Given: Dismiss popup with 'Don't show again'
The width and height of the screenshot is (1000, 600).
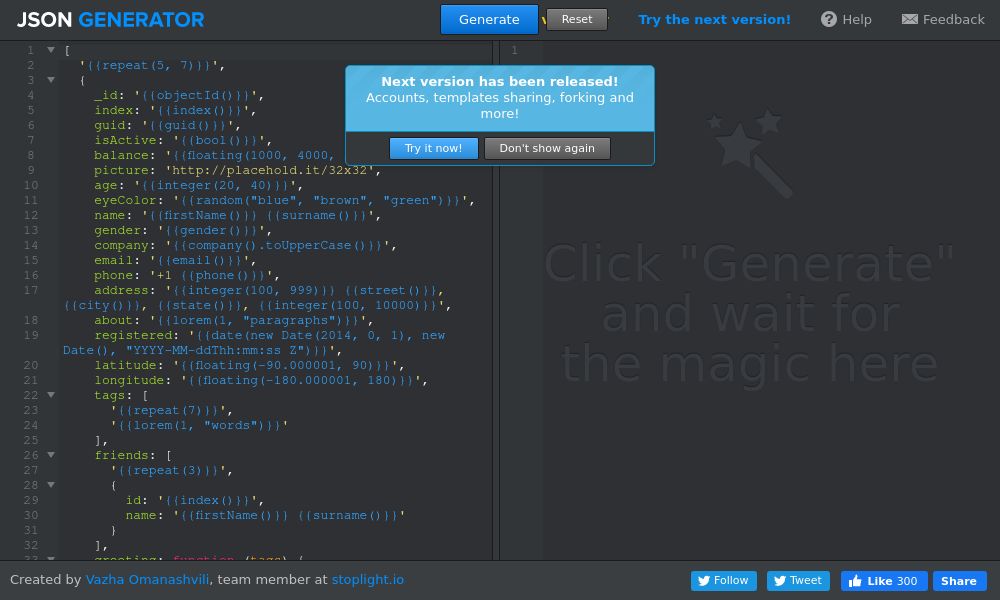Looking at the screenshot, I should click(x=547, y=148).
